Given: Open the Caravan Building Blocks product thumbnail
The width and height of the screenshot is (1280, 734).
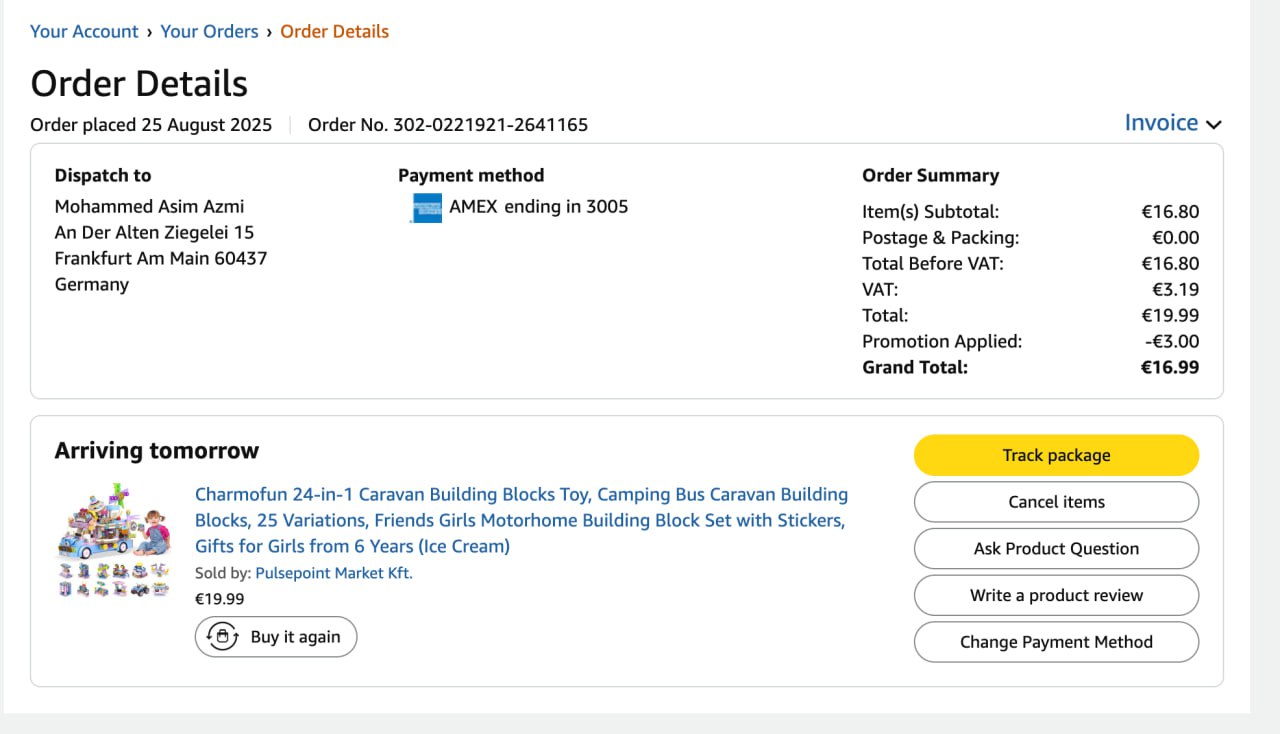Looking at the screenshot, I should (x=112, y=541).
